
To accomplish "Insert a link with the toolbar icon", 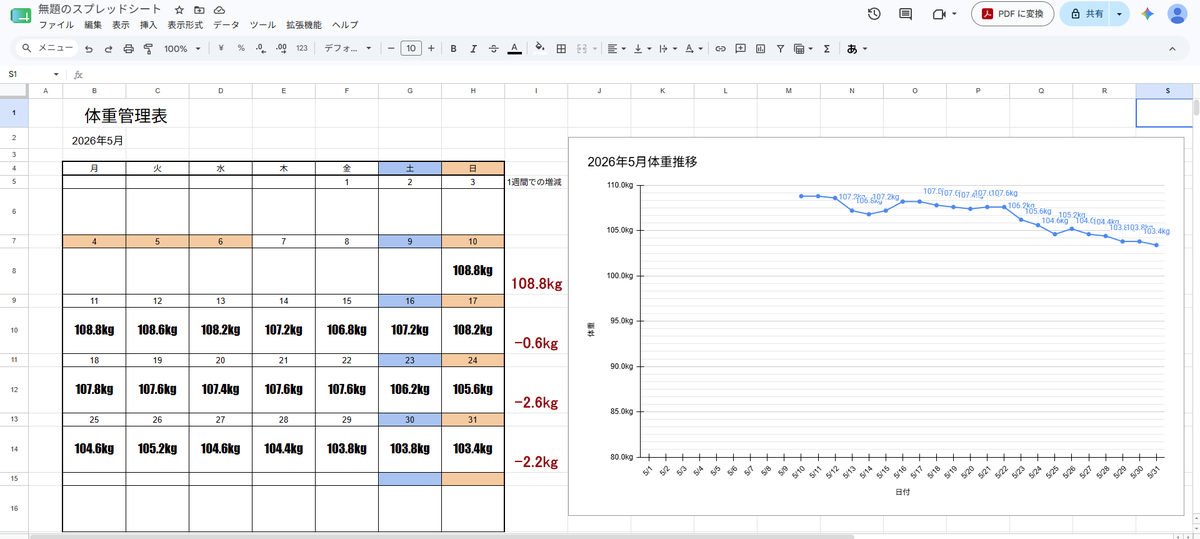I will (x=720, y=48).
